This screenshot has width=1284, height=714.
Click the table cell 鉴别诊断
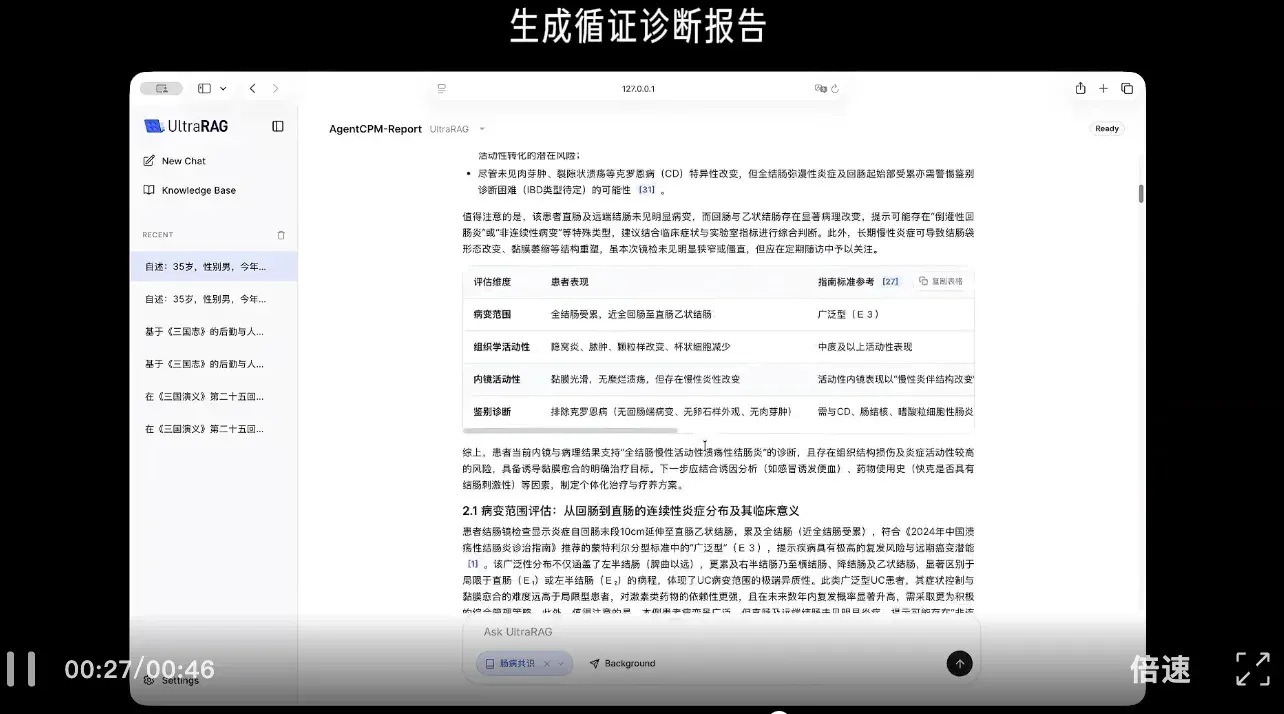[x=492, y=412]
